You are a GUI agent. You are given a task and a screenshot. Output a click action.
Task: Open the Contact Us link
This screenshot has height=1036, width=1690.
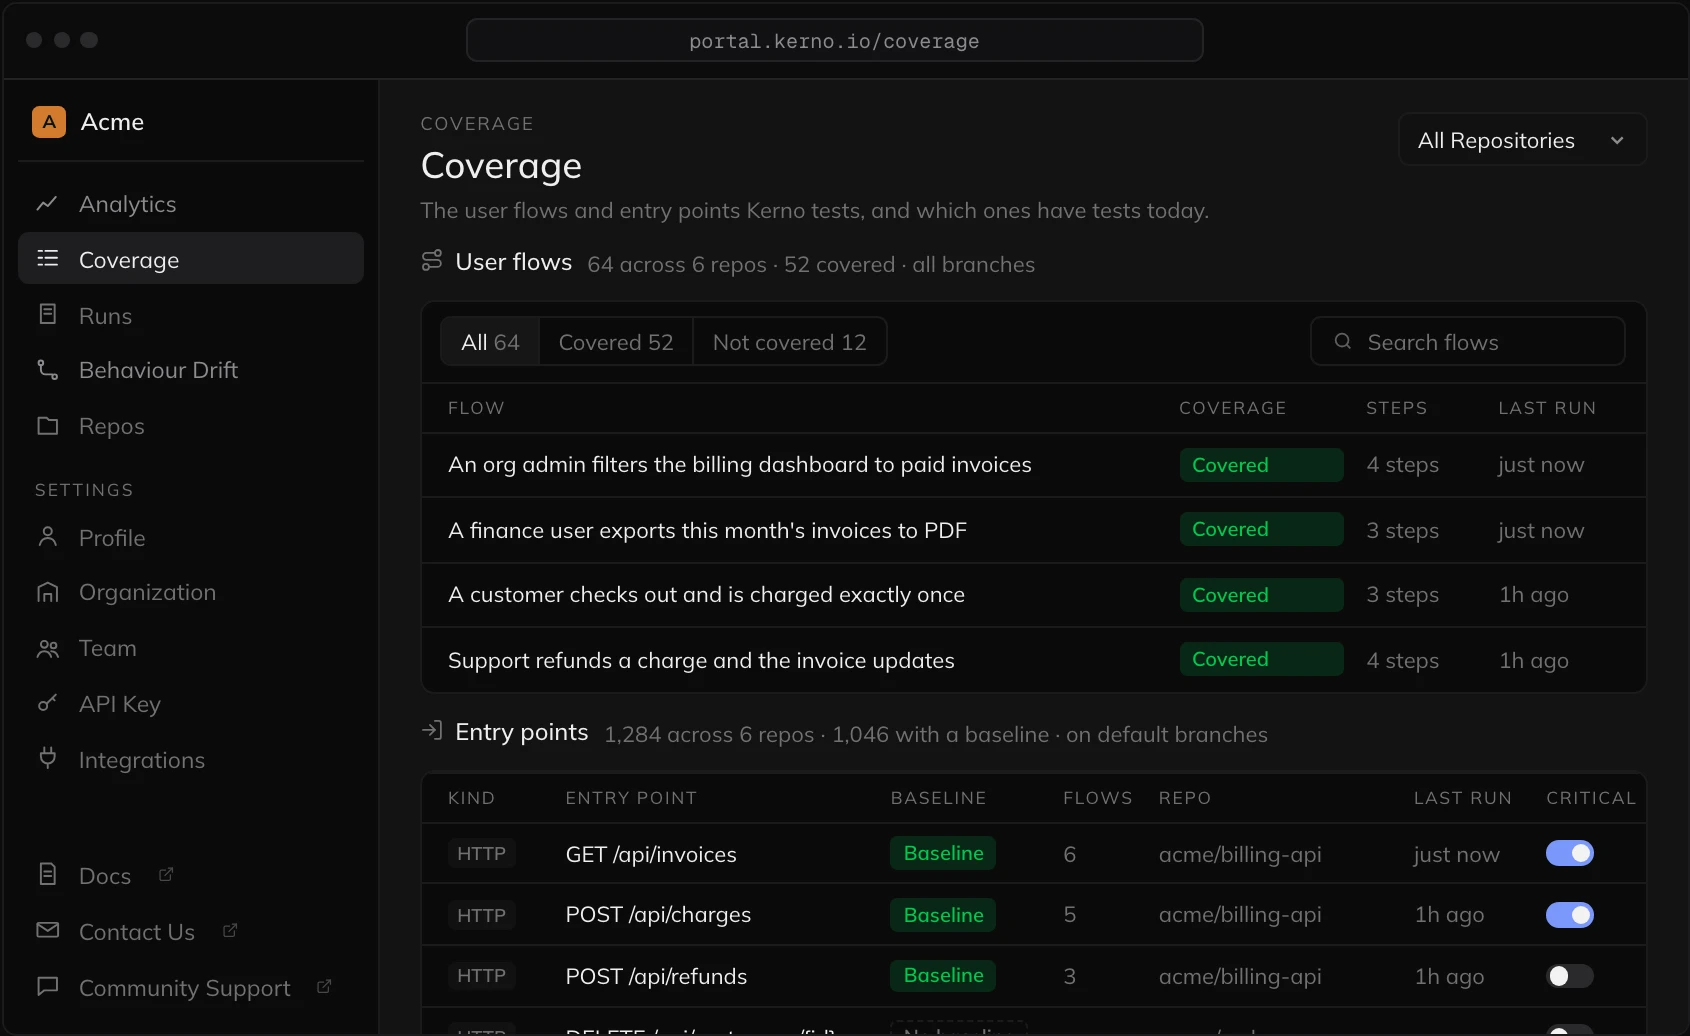[x=191, y=931]
